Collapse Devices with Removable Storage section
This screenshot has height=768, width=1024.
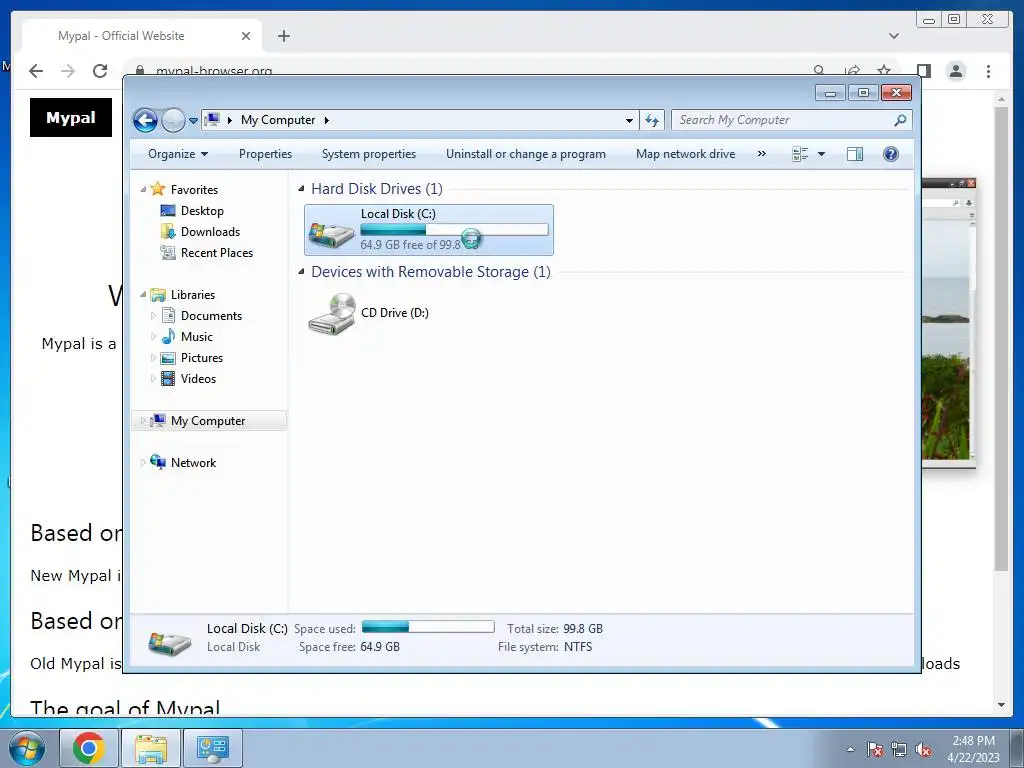301,272
